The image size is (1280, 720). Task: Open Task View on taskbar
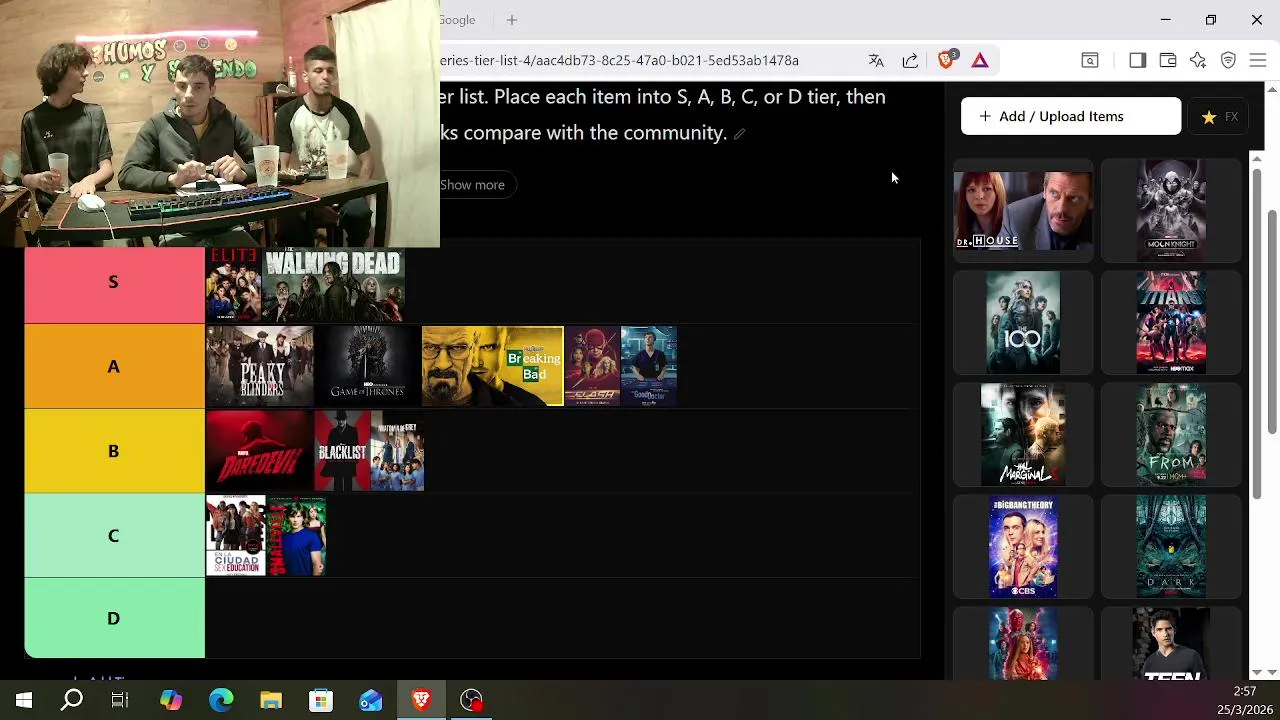tap(120, 700)
